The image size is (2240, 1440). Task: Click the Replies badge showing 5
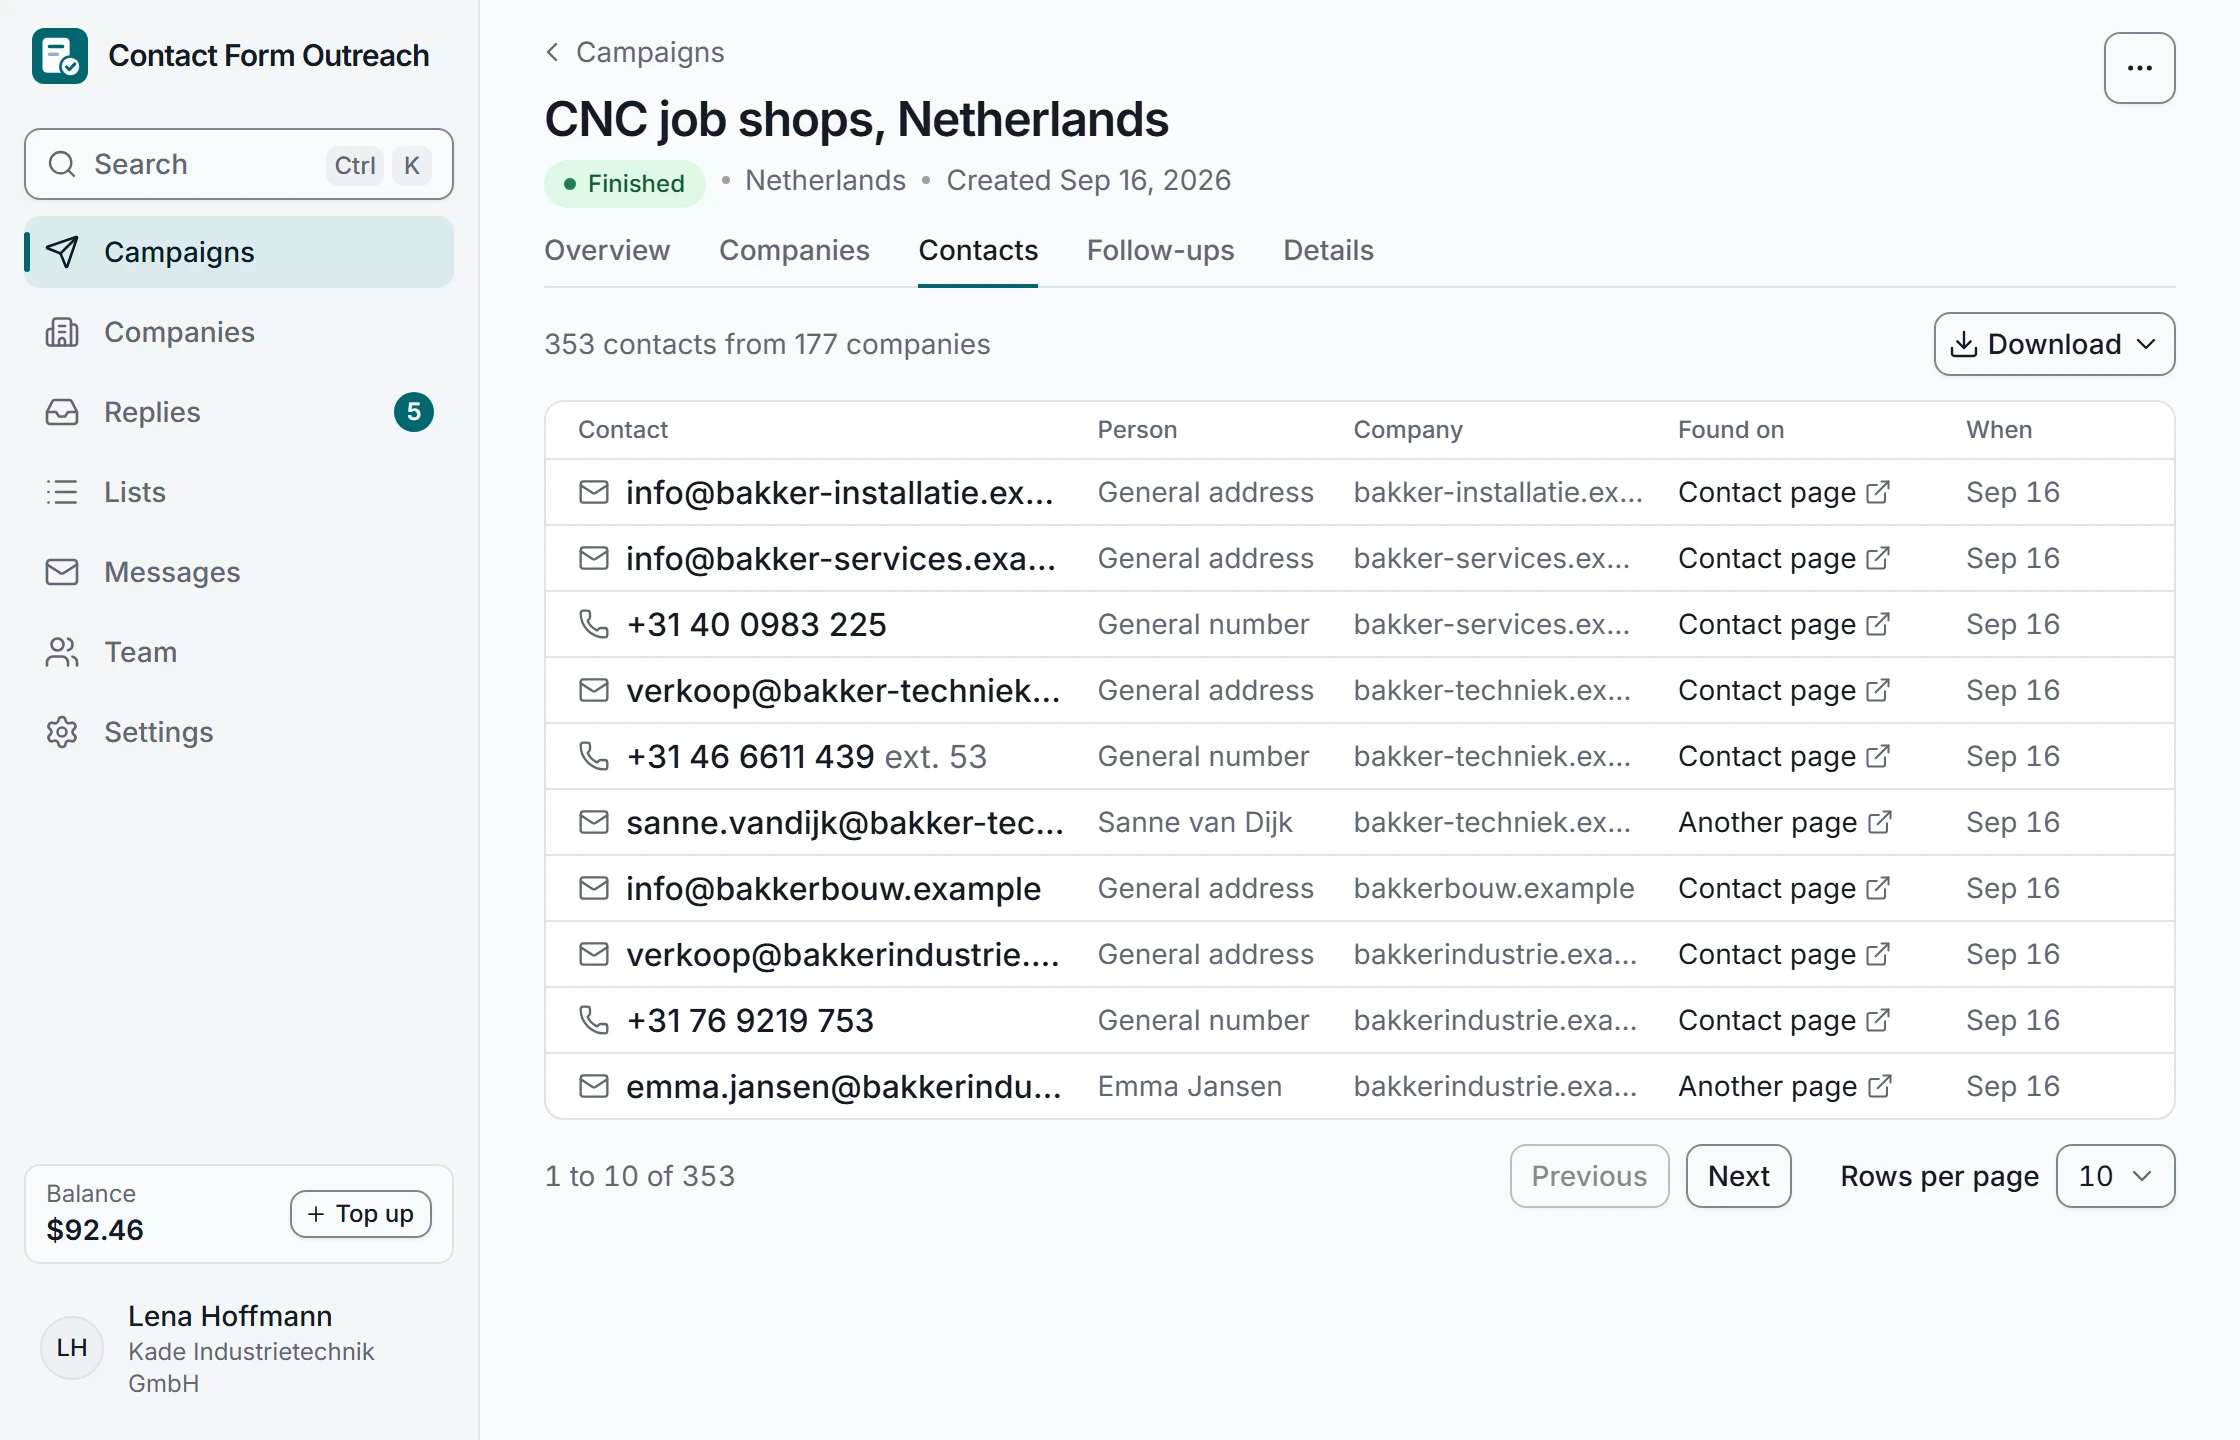[414, 412]
